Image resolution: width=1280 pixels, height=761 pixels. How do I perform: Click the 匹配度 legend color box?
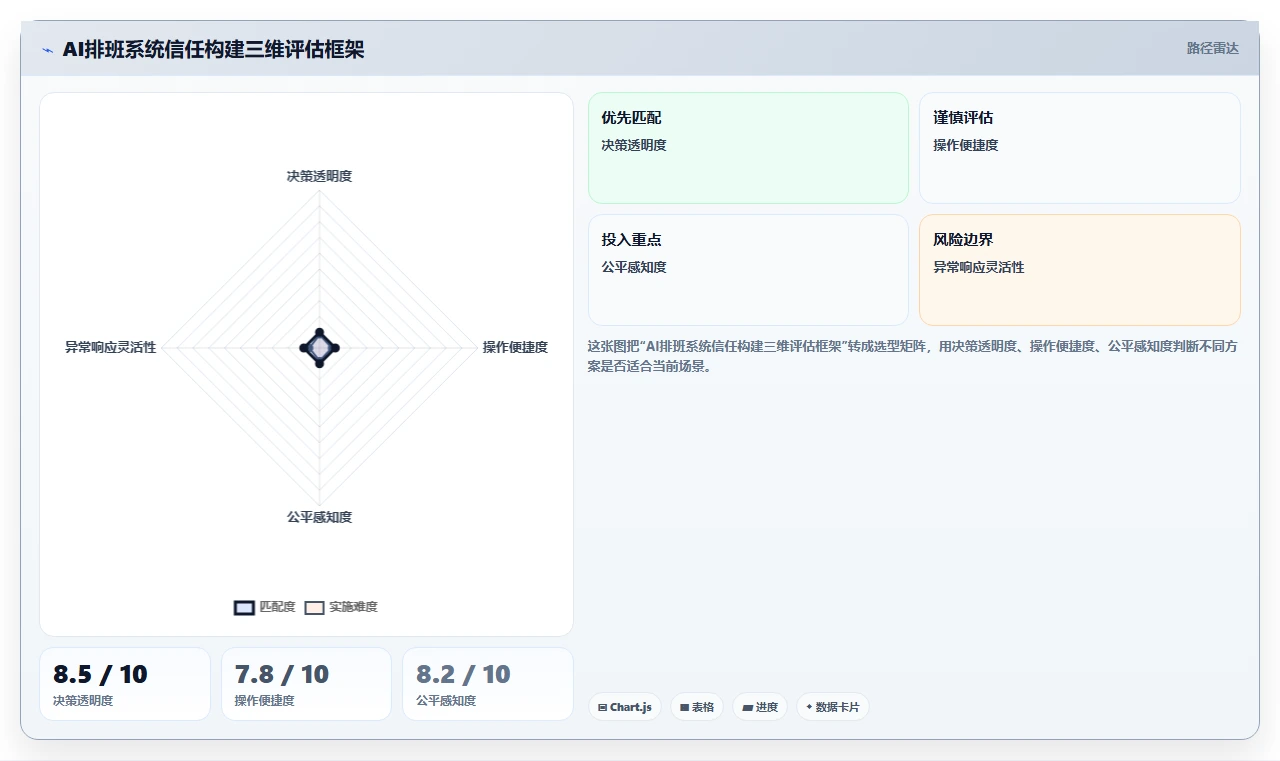tap(244, 607)
